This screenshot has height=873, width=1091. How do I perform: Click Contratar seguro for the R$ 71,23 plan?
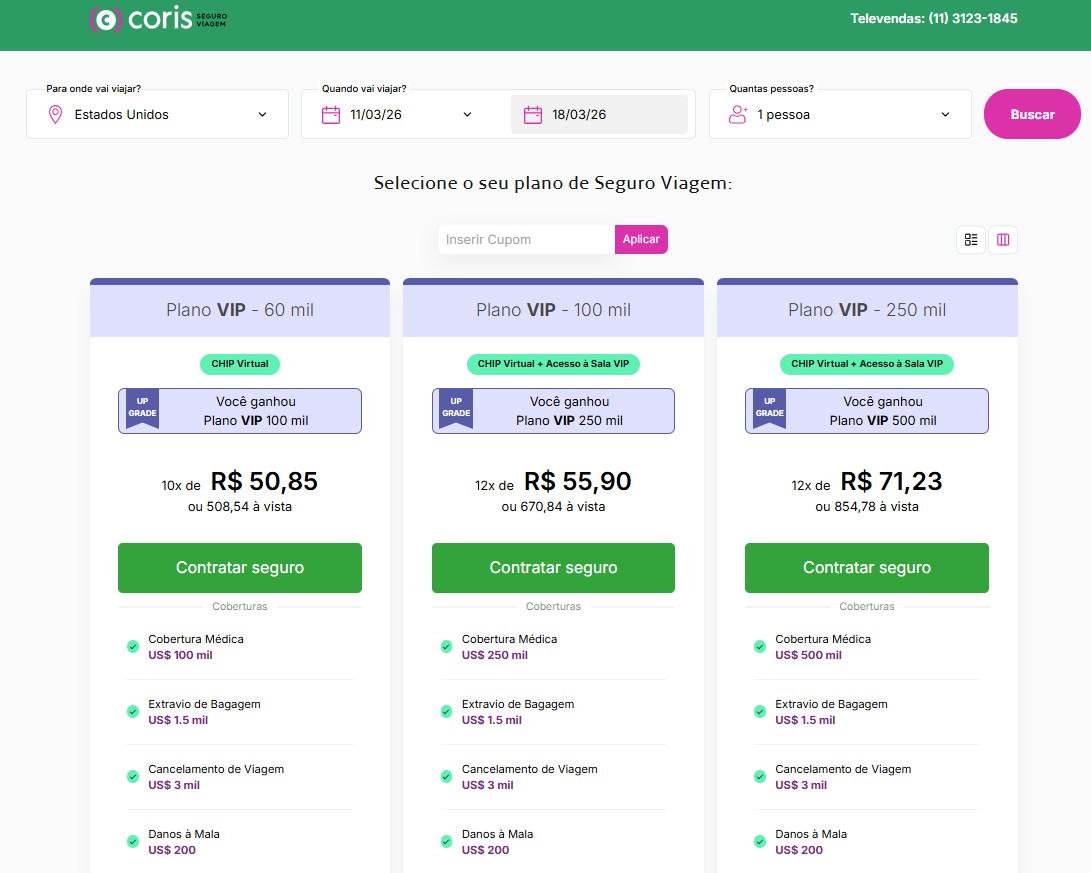(x=866, y=568)
